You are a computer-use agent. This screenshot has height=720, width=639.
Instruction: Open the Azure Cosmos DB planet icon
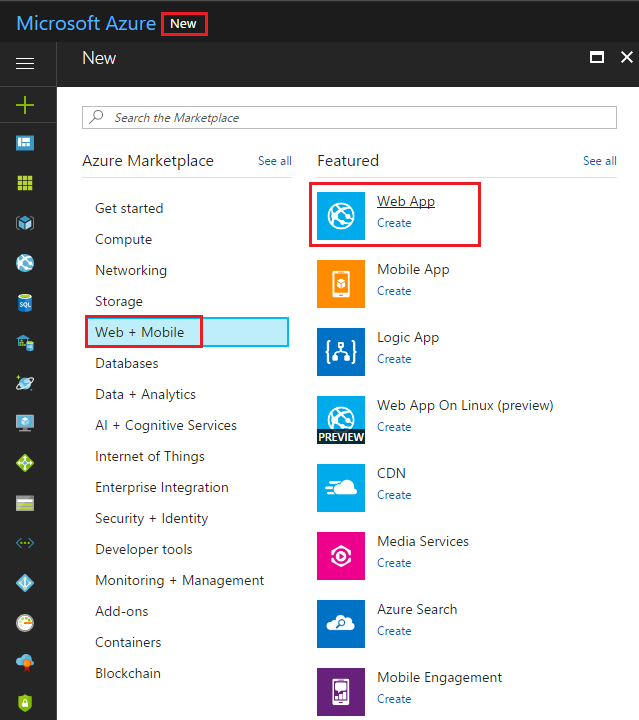[25, 382]
